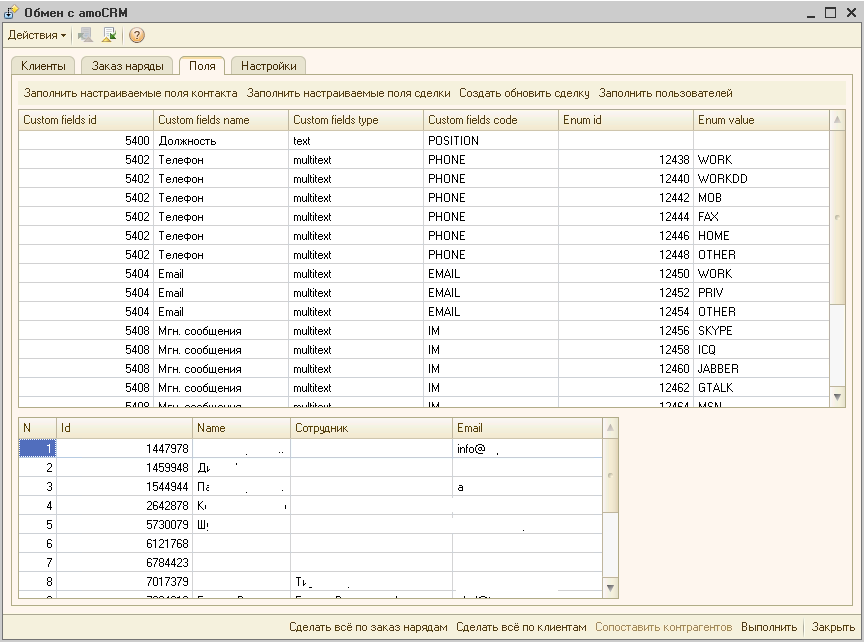Select the Поля tab
The height and width of the screenshot is (642, 864).
[202, 66]
